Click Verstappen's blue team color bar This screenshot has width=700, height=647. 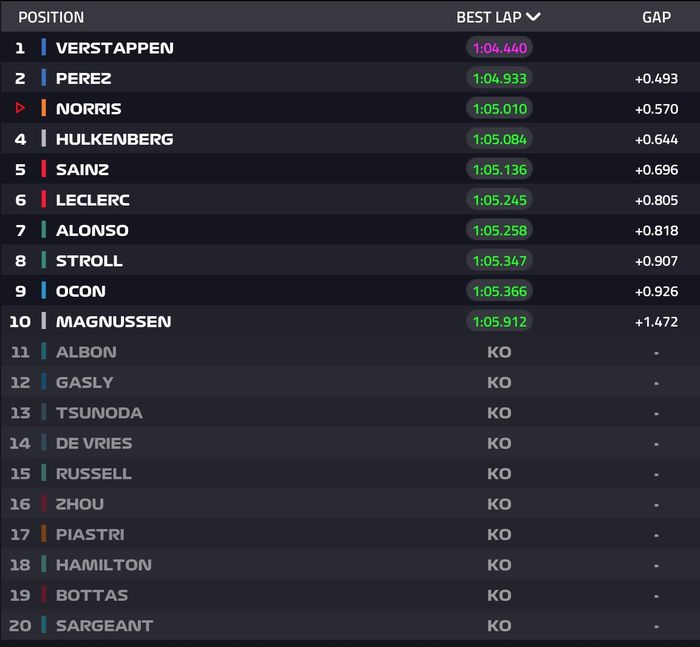[44, 48]
